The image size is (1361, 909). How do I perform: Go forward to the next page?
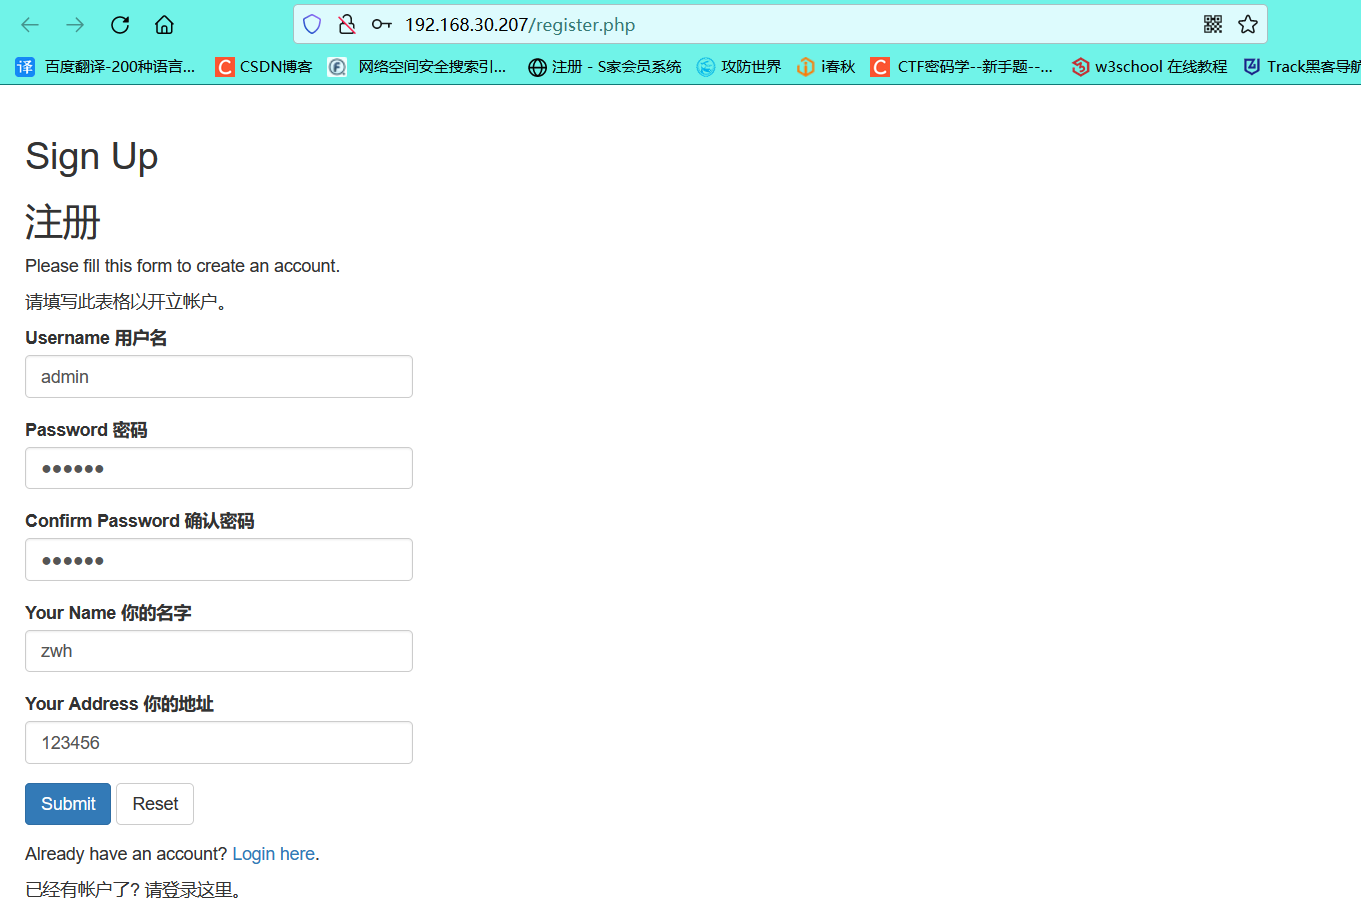75,25
